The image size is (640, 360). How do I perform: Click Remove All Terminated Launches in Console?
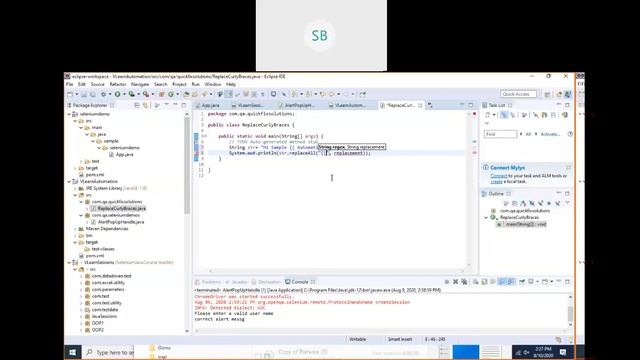[464, 282]
